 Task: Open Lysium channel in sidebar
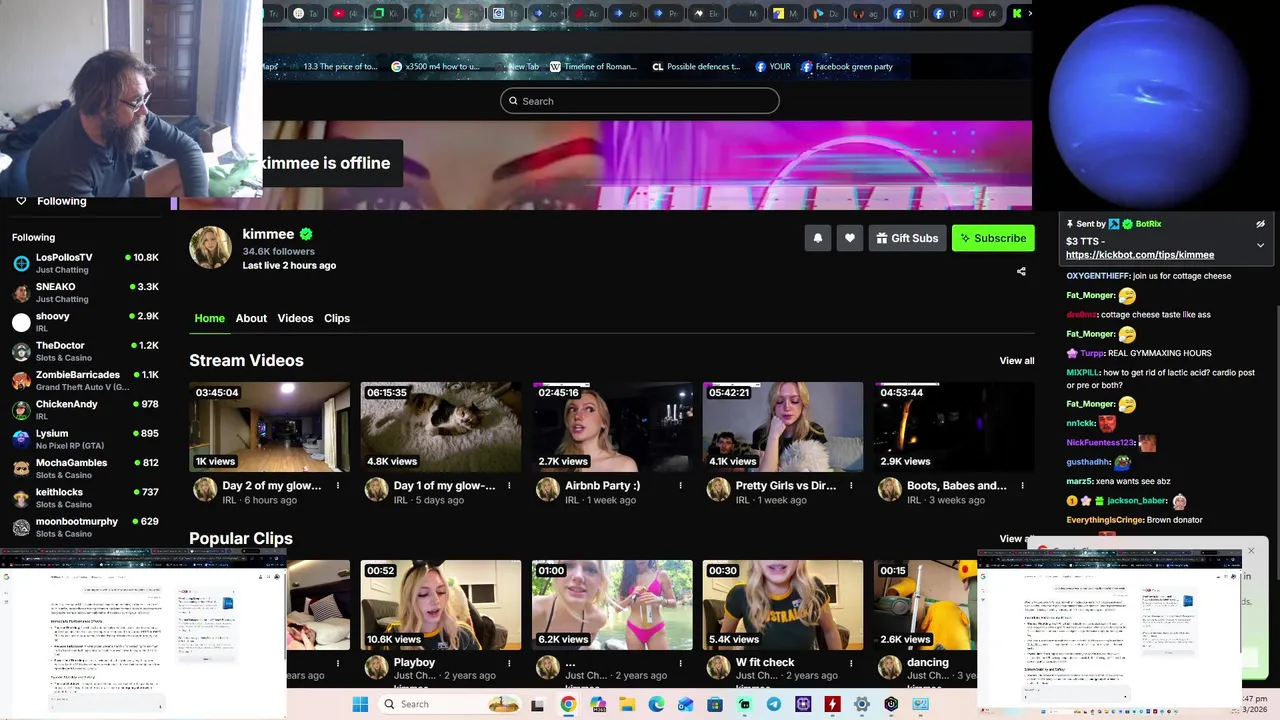86,439
